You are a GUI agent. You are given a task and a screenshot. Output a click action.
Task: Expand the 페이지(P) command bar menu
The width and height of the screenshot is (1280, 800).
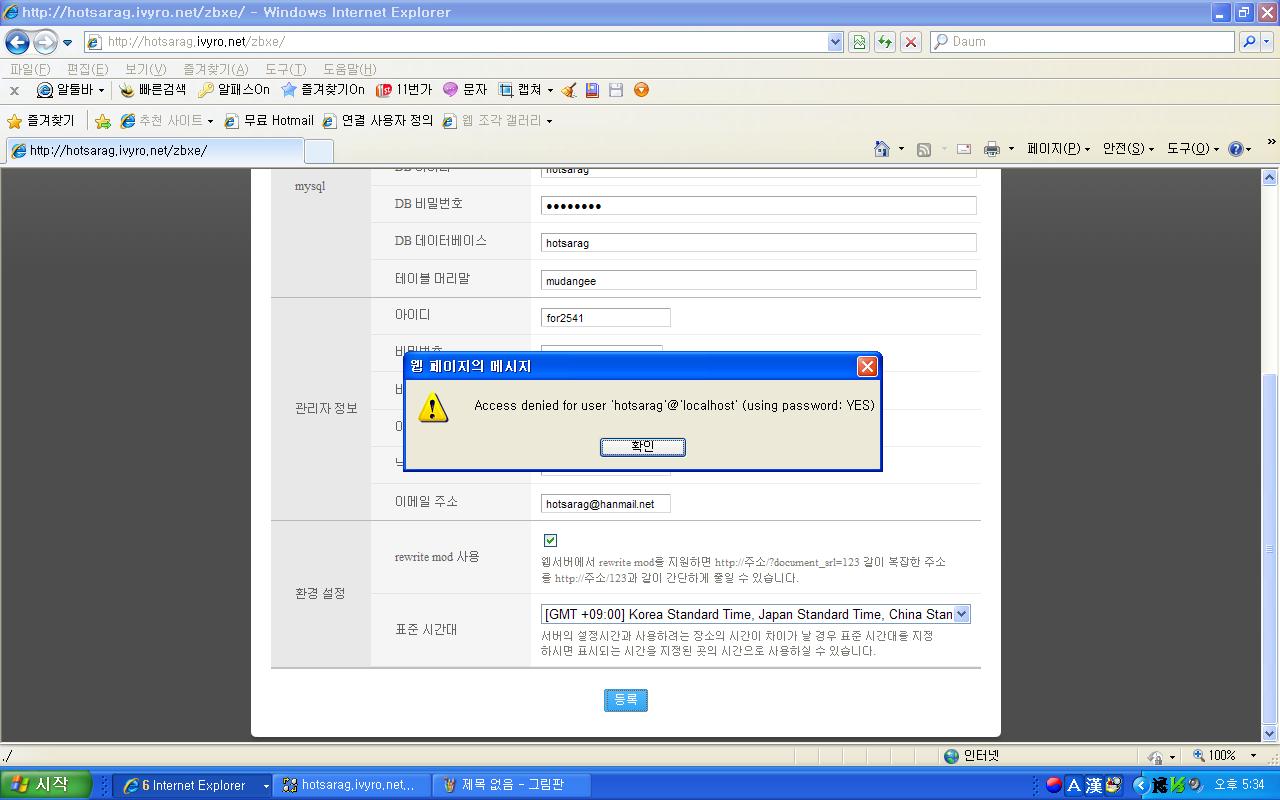tap(1058, 149)
